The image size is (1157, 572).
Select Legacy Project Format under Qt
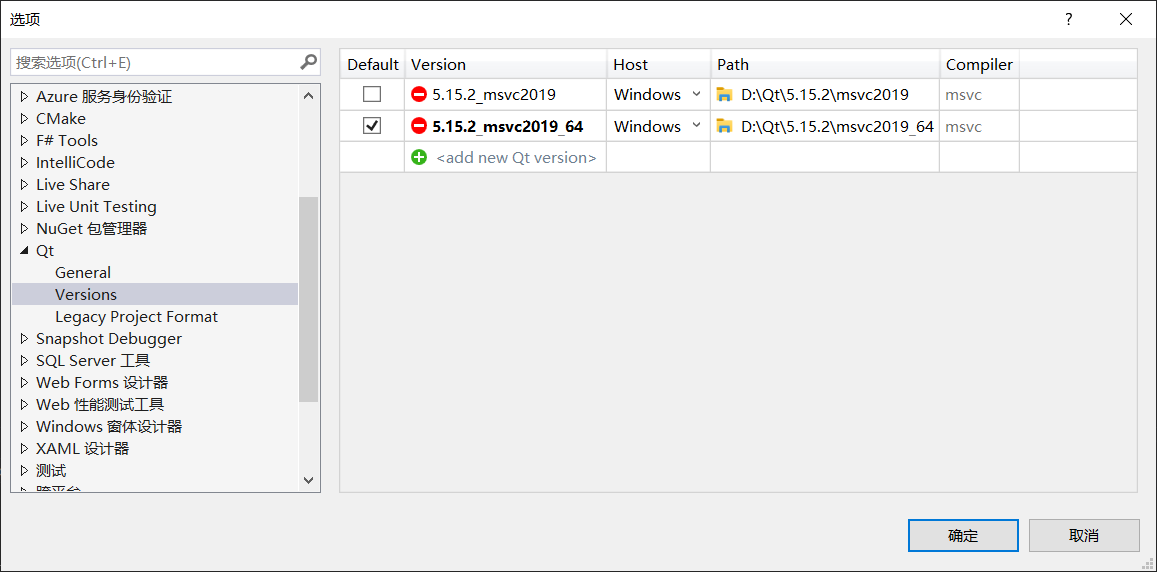click(137, 317)
